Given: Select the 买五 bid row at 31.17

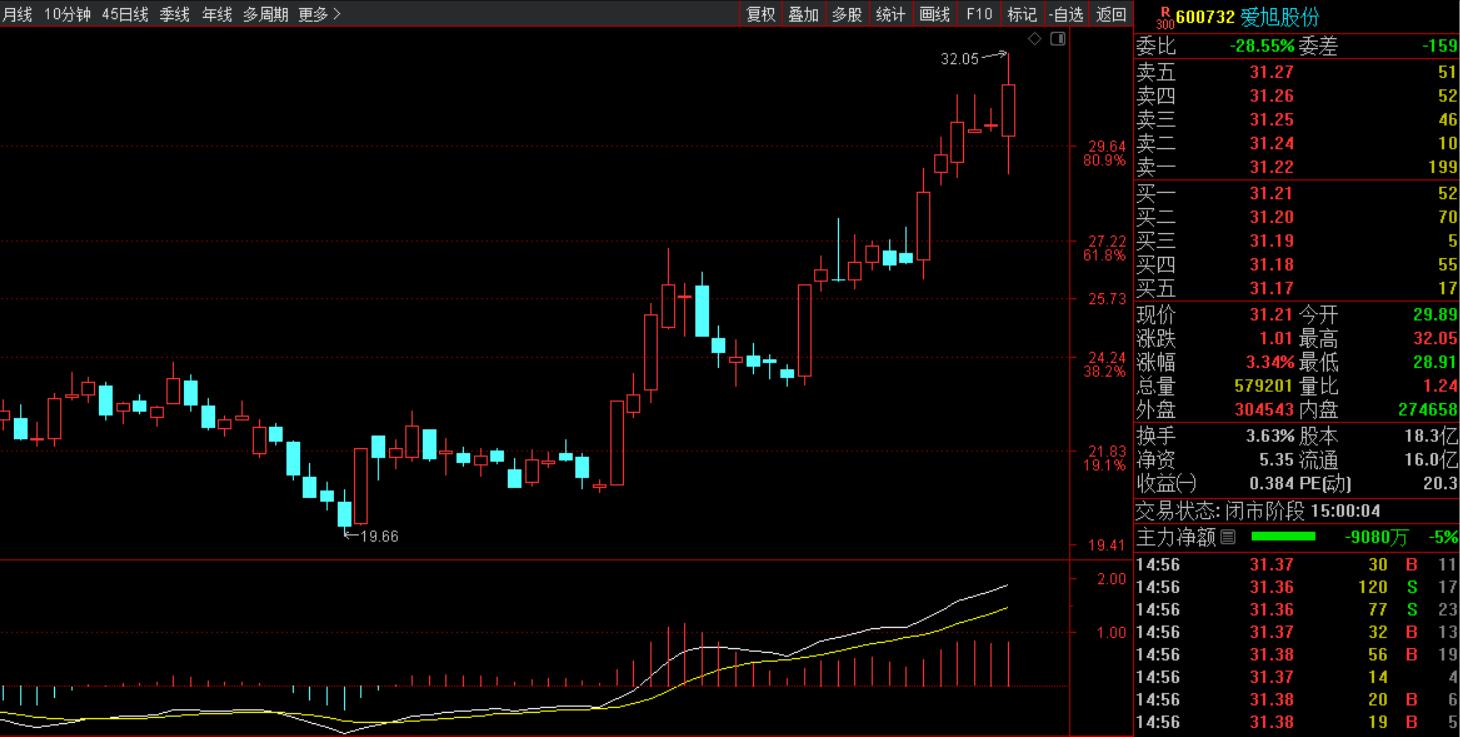Looking at the screenshot, I should [1296, 289].
